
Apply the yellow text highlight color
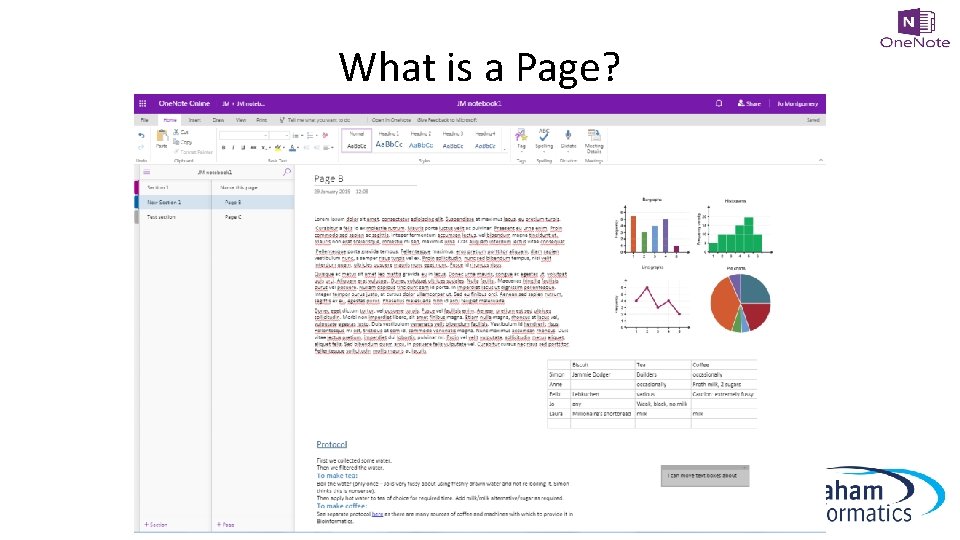(x=279, y=148)
